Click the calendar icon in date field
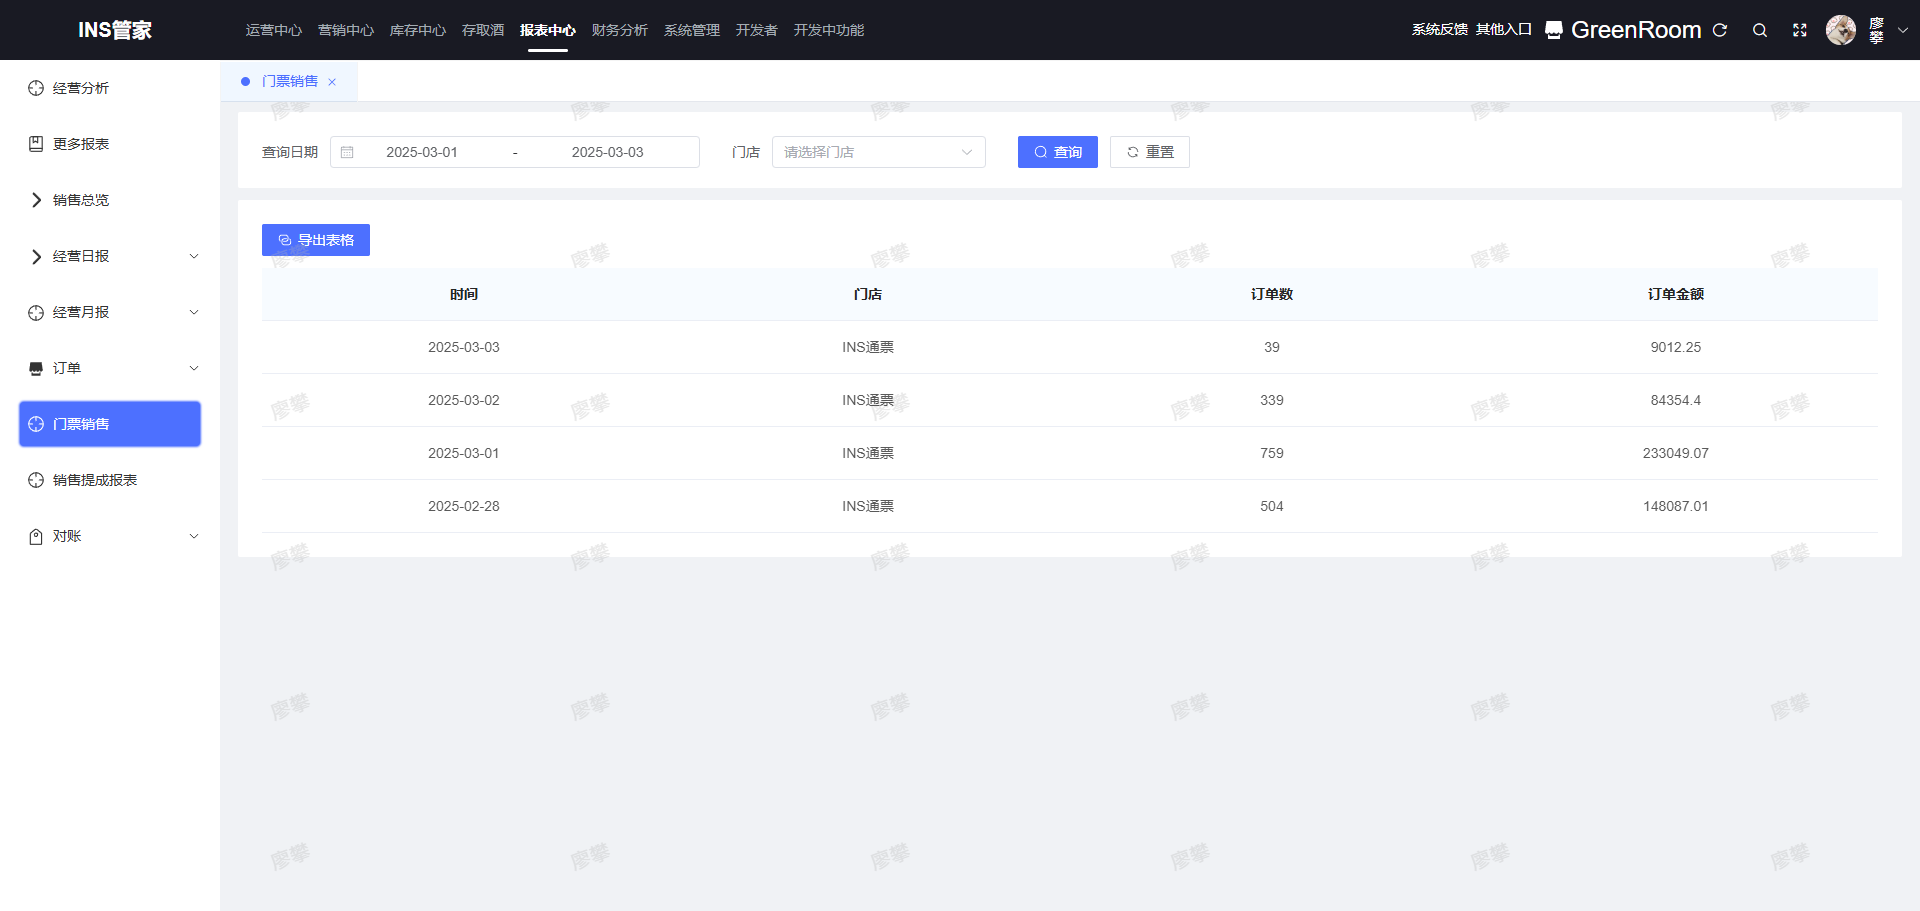The width and height of the screenshot is (1920, 911). point(347,152)
